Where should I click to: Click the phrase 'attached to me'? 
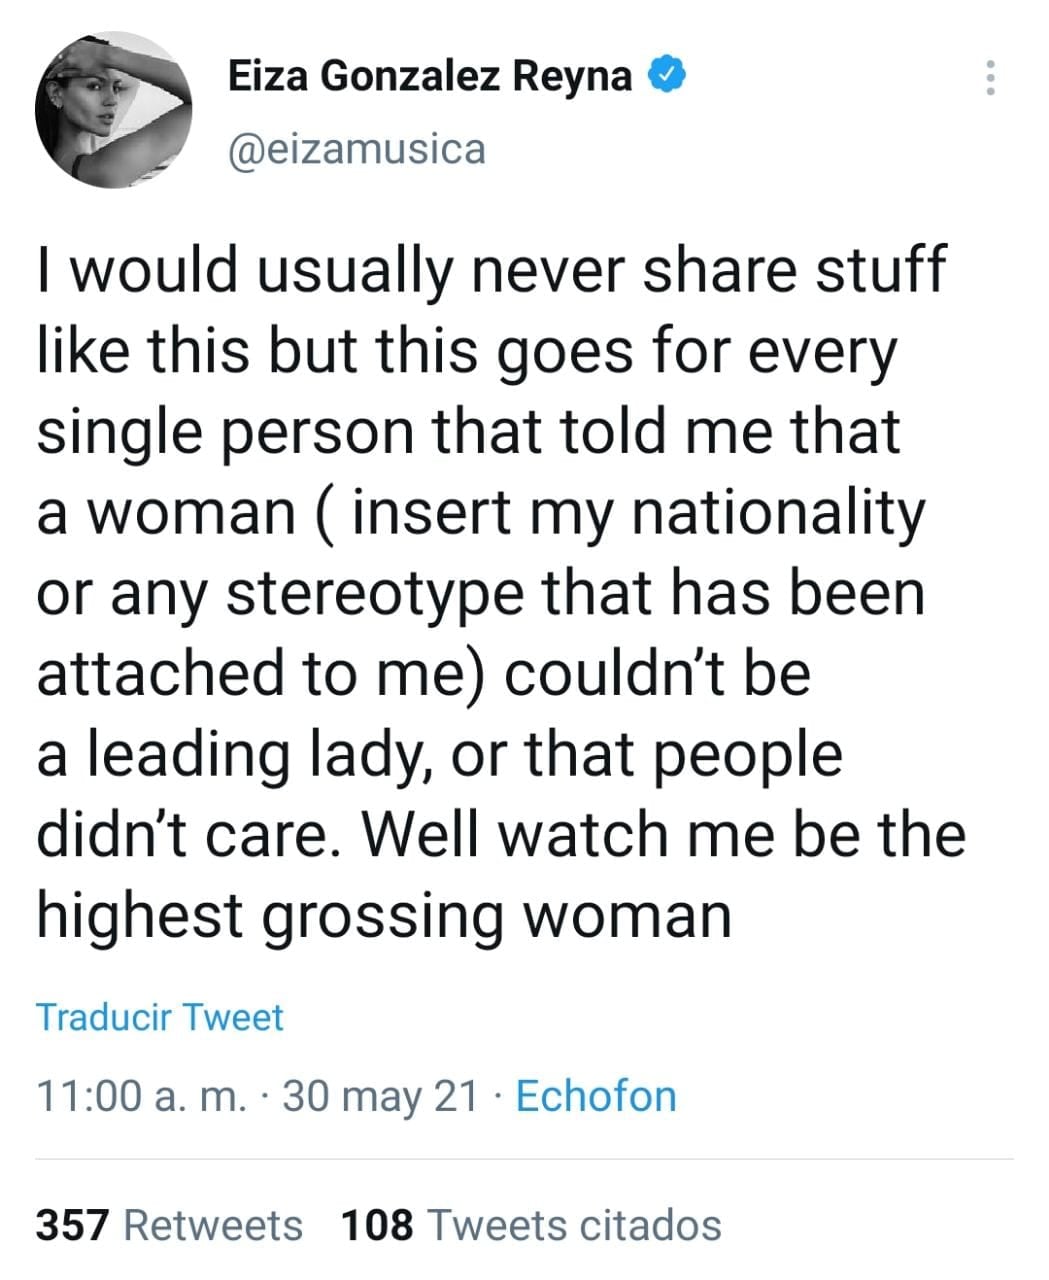262,673
